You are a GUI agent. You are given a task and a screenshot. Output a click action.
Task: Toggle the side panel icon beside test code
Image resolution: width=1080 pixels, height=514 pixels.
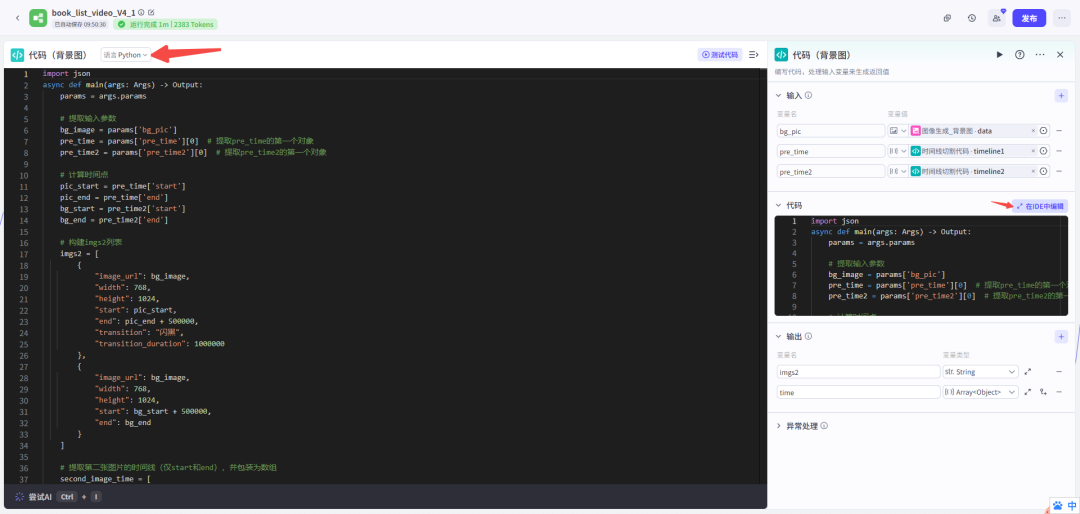[754, 55]
